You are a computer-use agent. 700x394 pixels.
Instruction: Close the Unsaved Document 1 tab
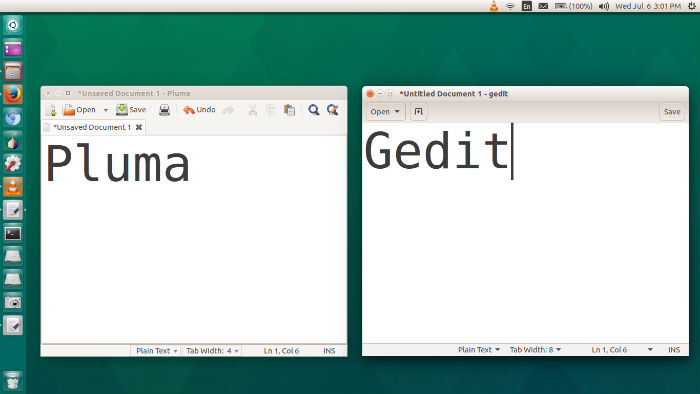[139, 127]
